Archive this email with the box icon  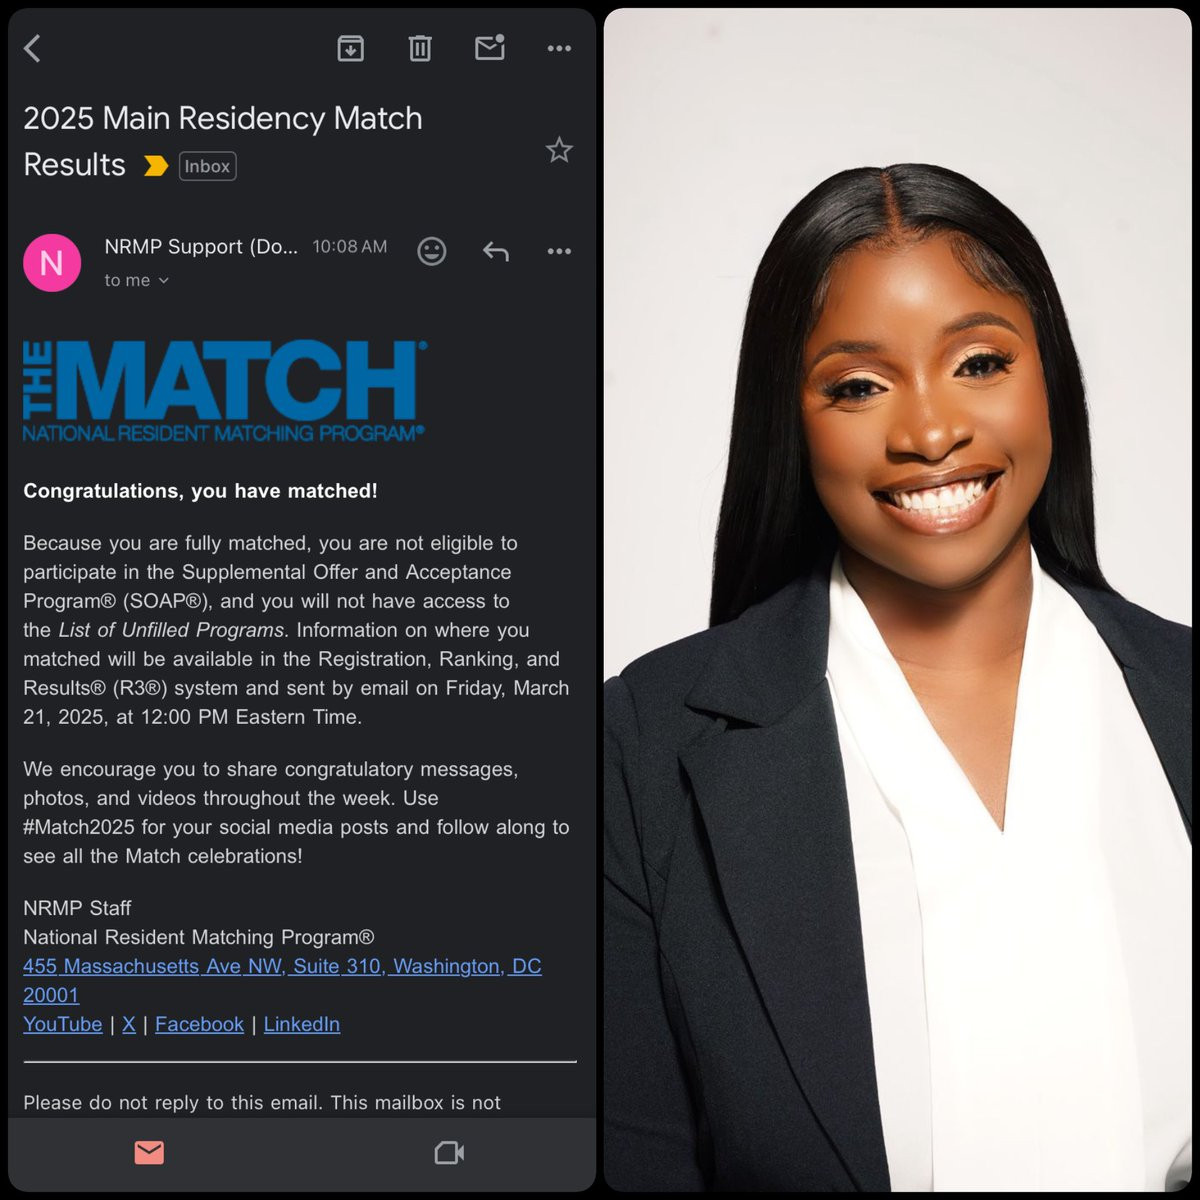351,48
